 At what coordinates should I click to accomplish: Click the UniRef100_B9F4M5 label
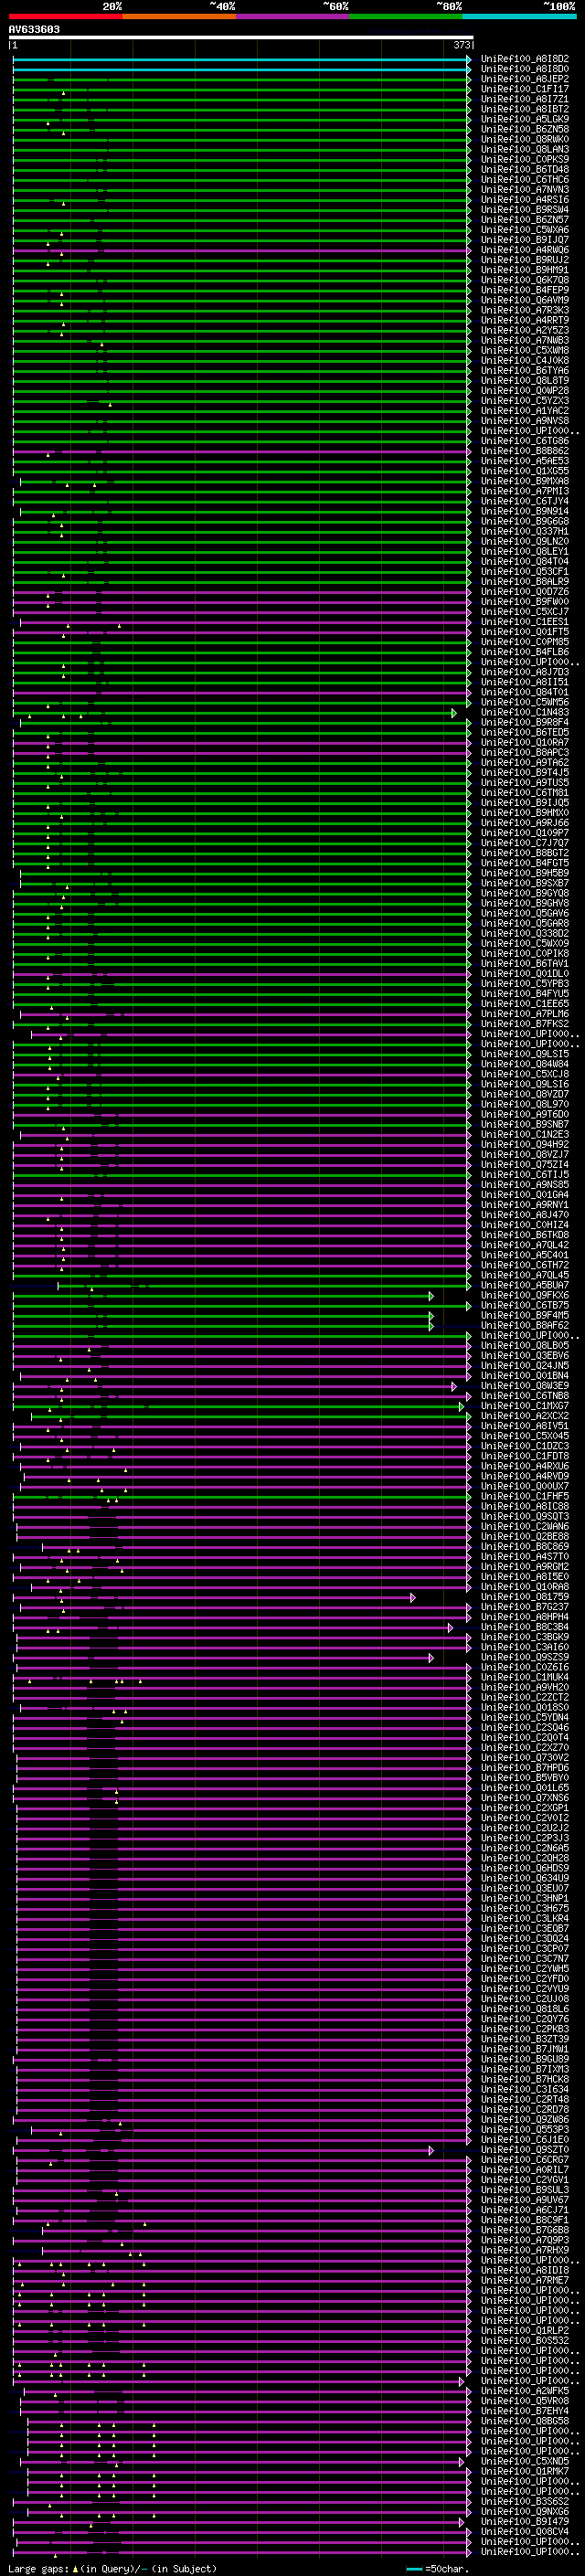coord(525,1316)
